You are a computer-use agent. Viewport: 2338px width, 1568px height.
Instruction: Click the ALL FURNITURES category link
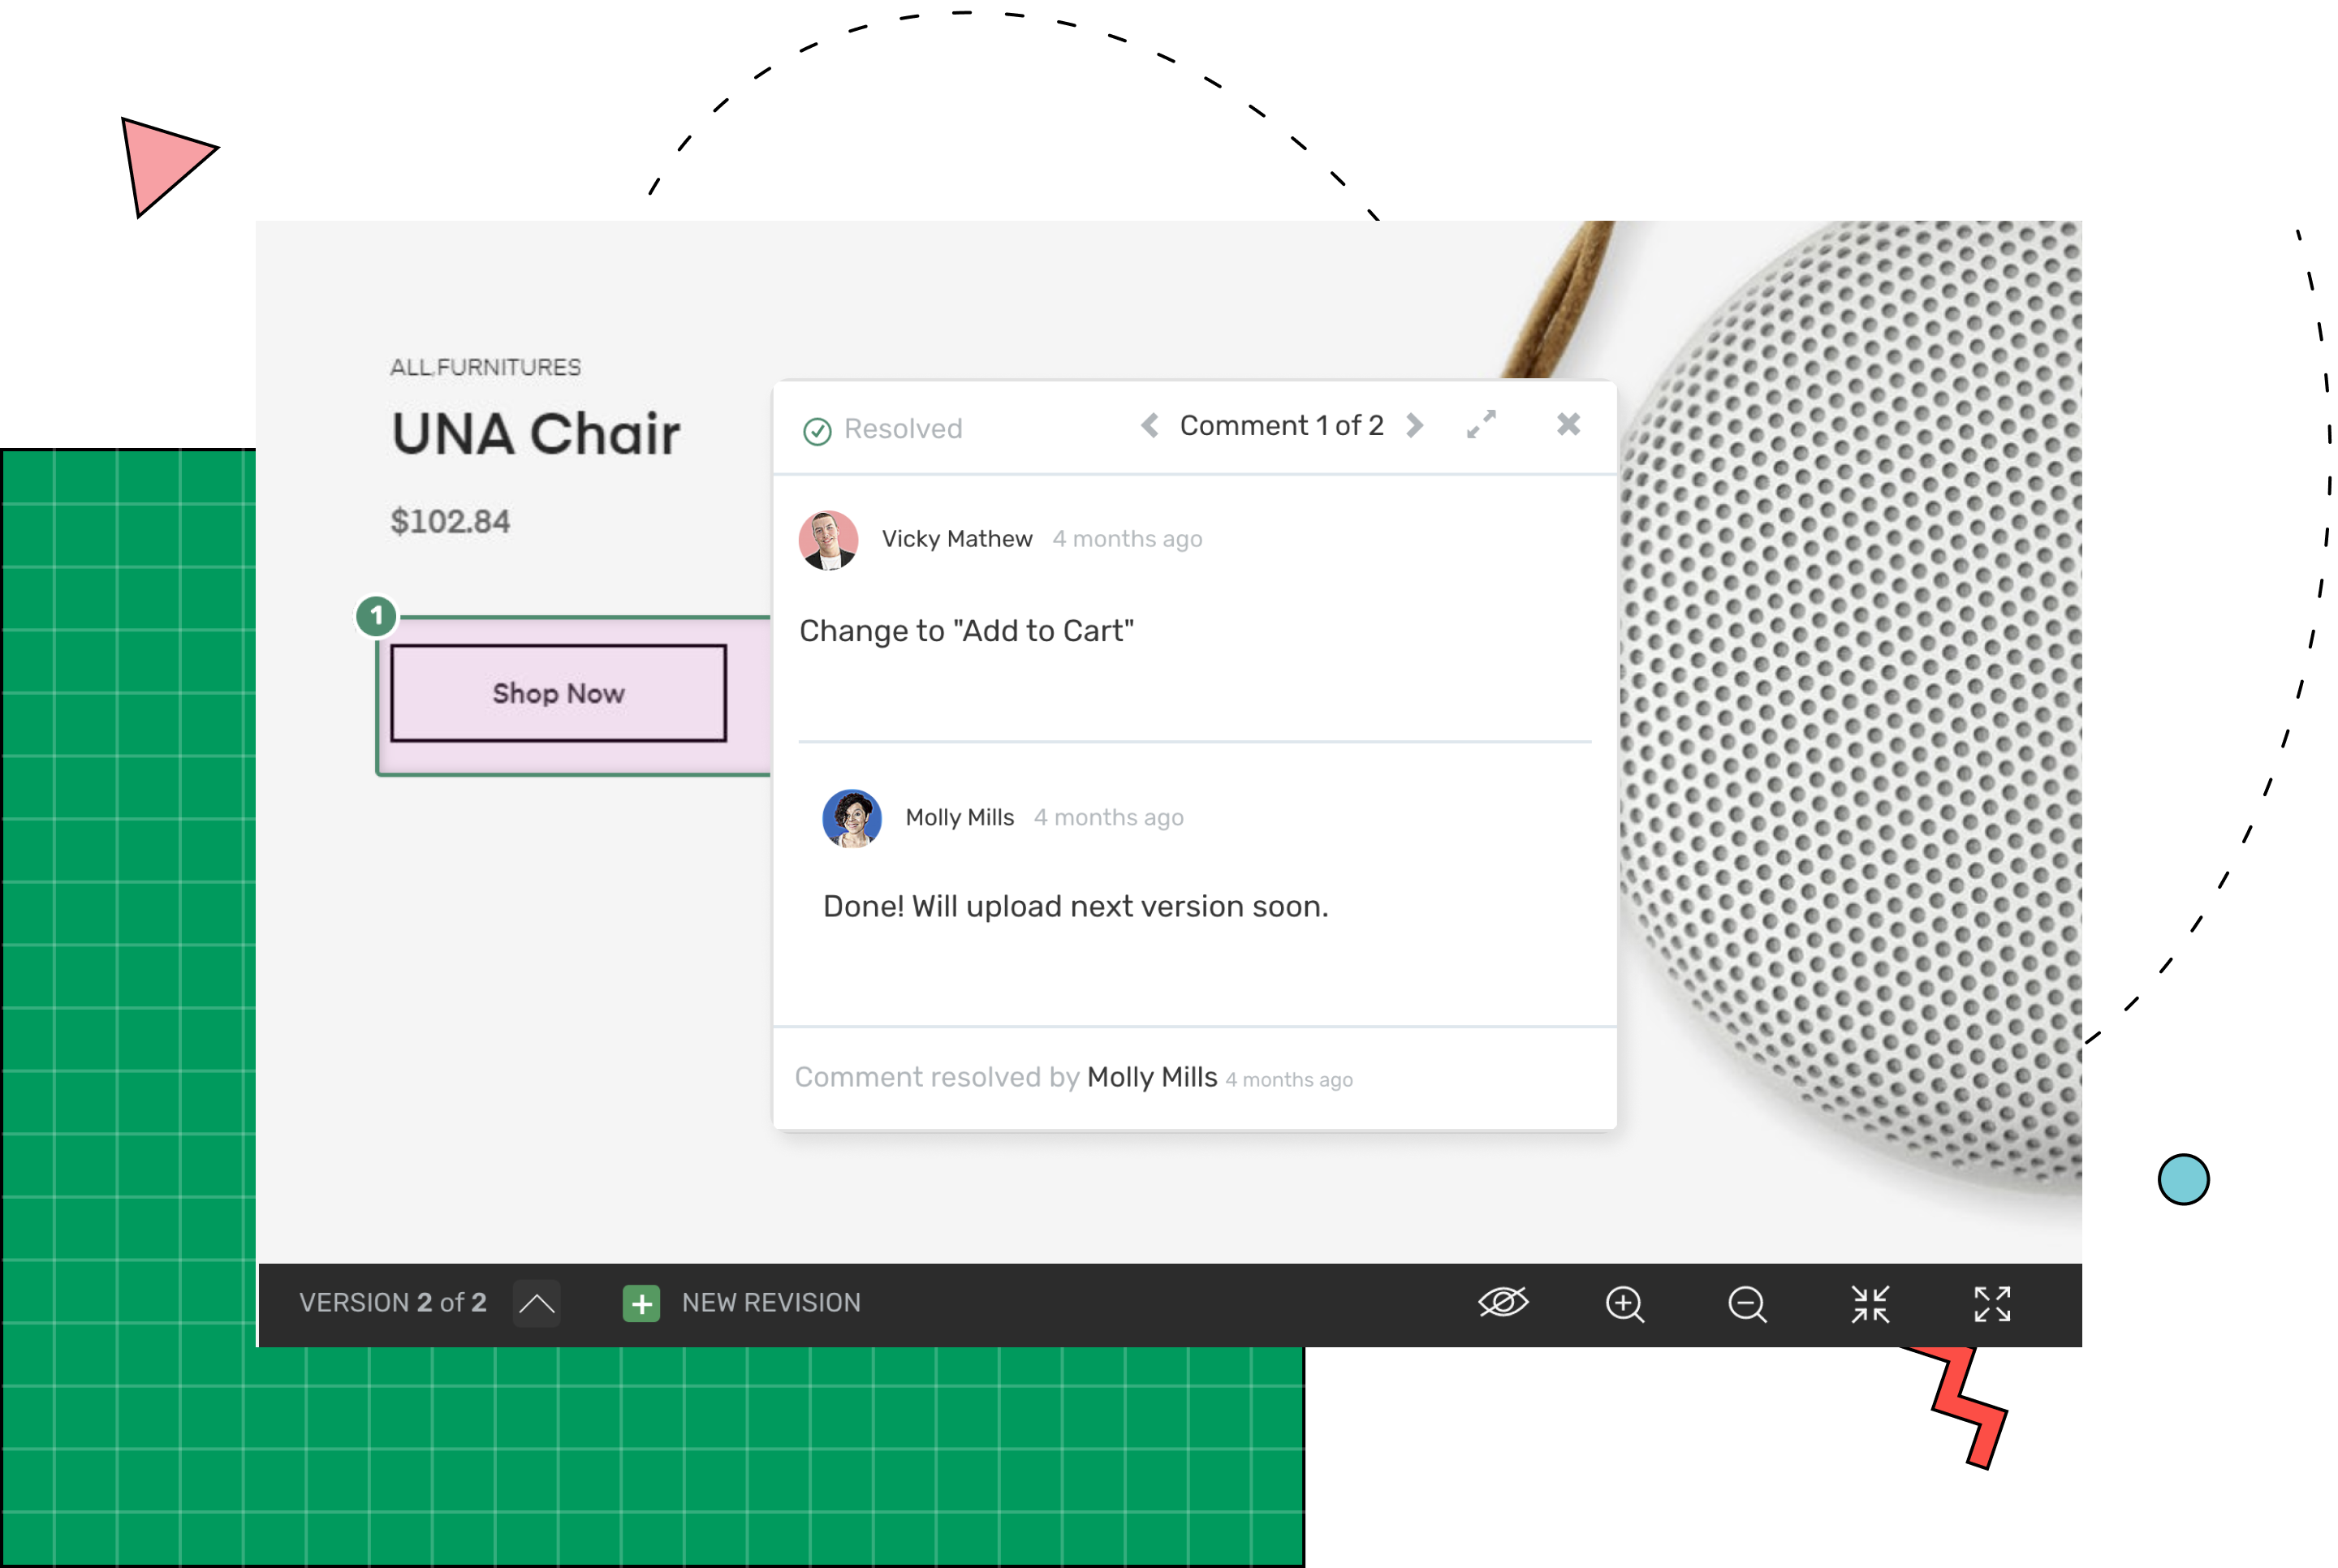tap(485, 367)
